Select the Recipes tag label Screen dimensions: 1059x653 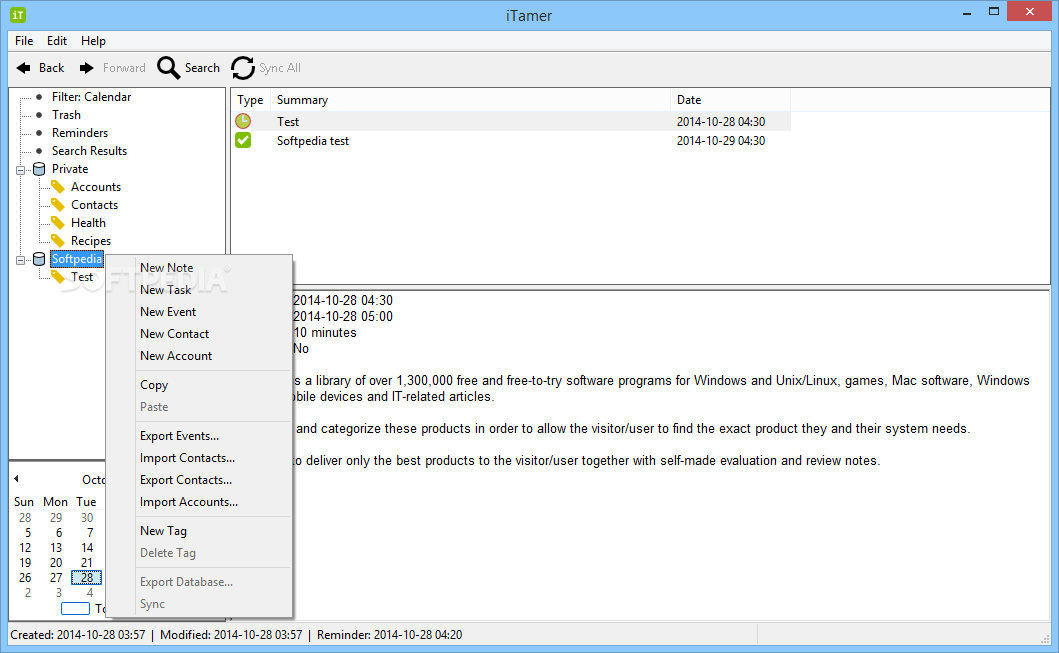pos(91,240)
